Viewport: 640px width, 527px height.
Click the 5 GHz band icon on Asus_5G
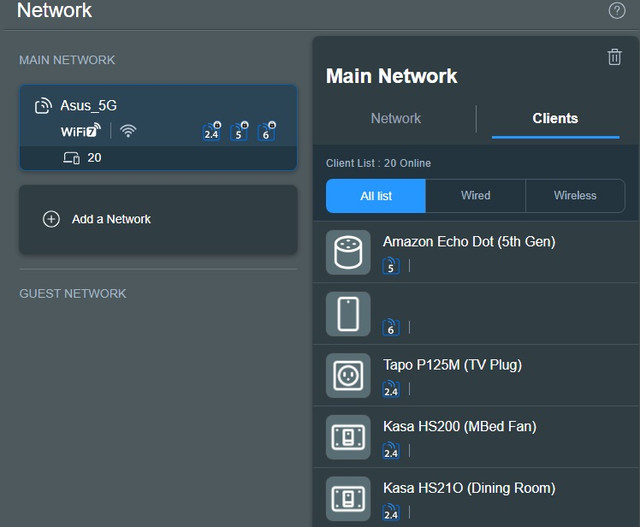point(239,131)
